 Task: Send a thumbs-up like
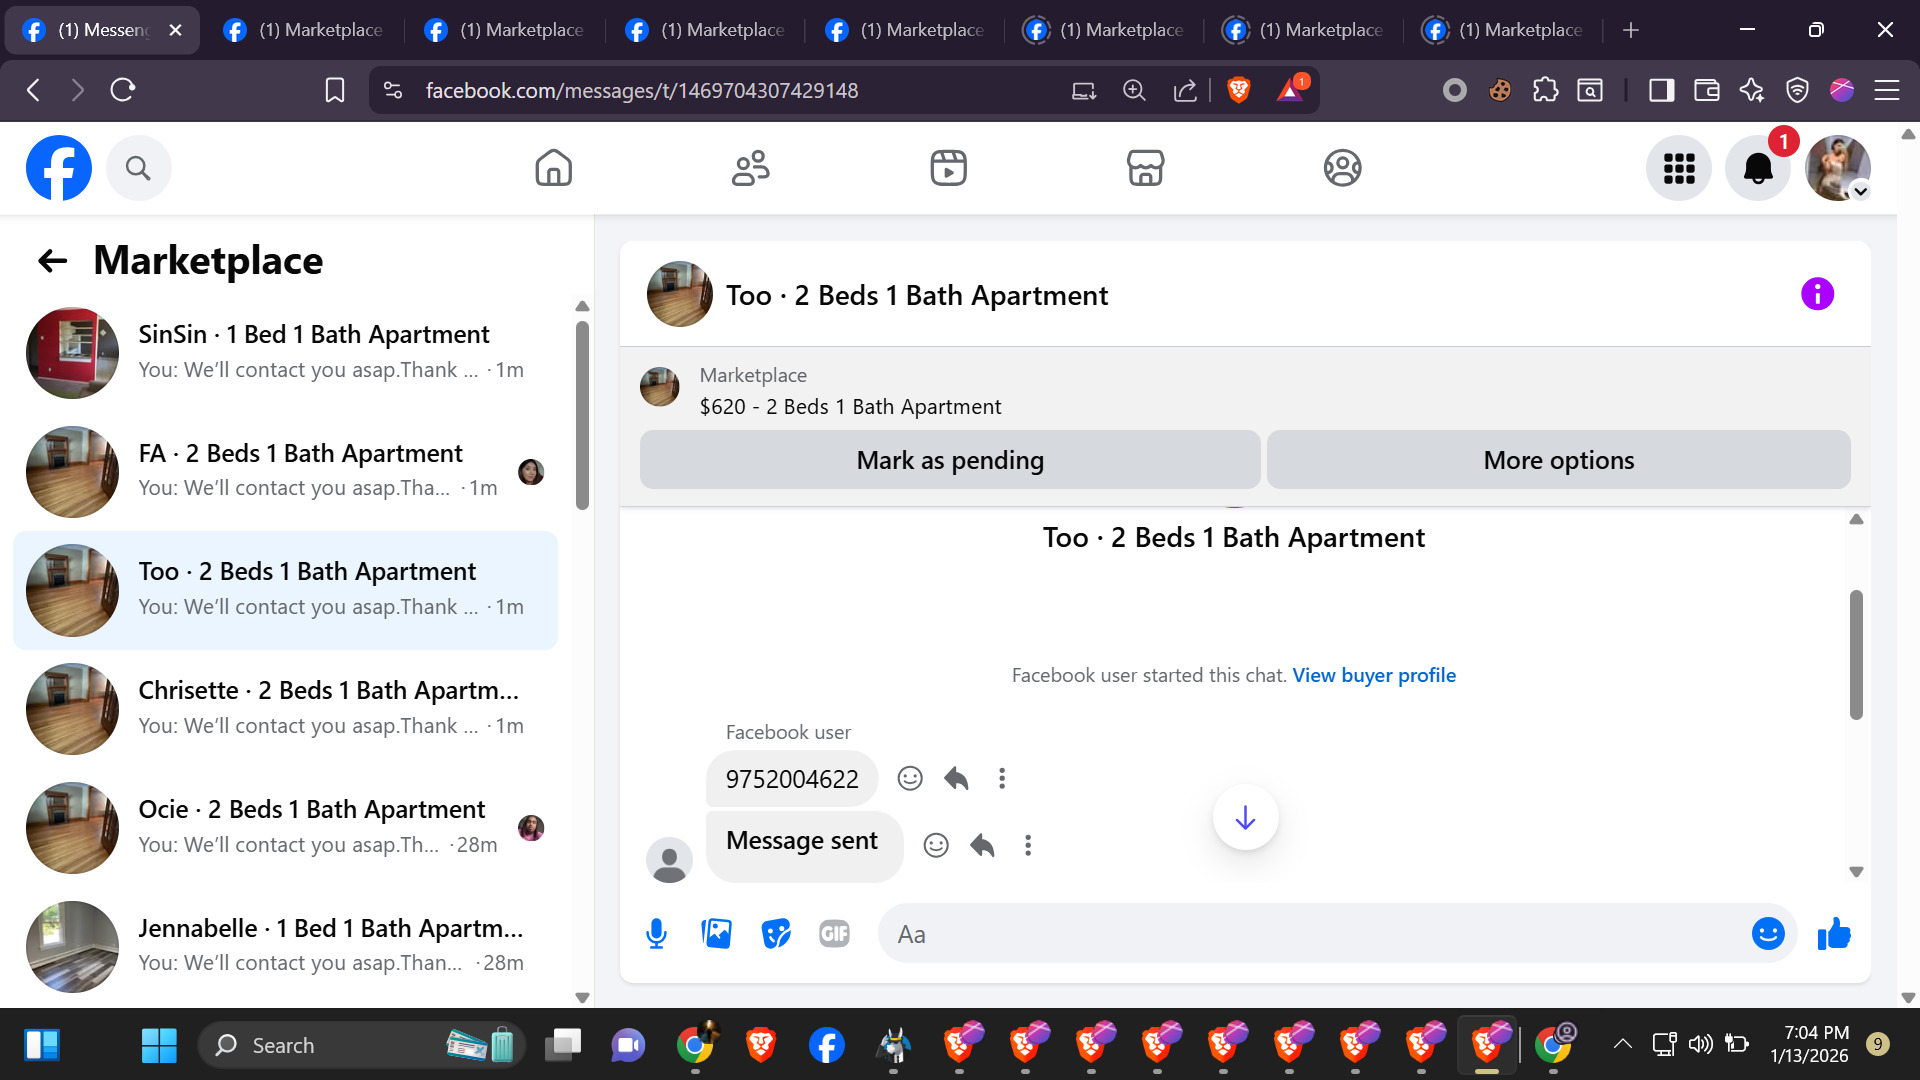pyautogui.click(x=1834, y=934)
